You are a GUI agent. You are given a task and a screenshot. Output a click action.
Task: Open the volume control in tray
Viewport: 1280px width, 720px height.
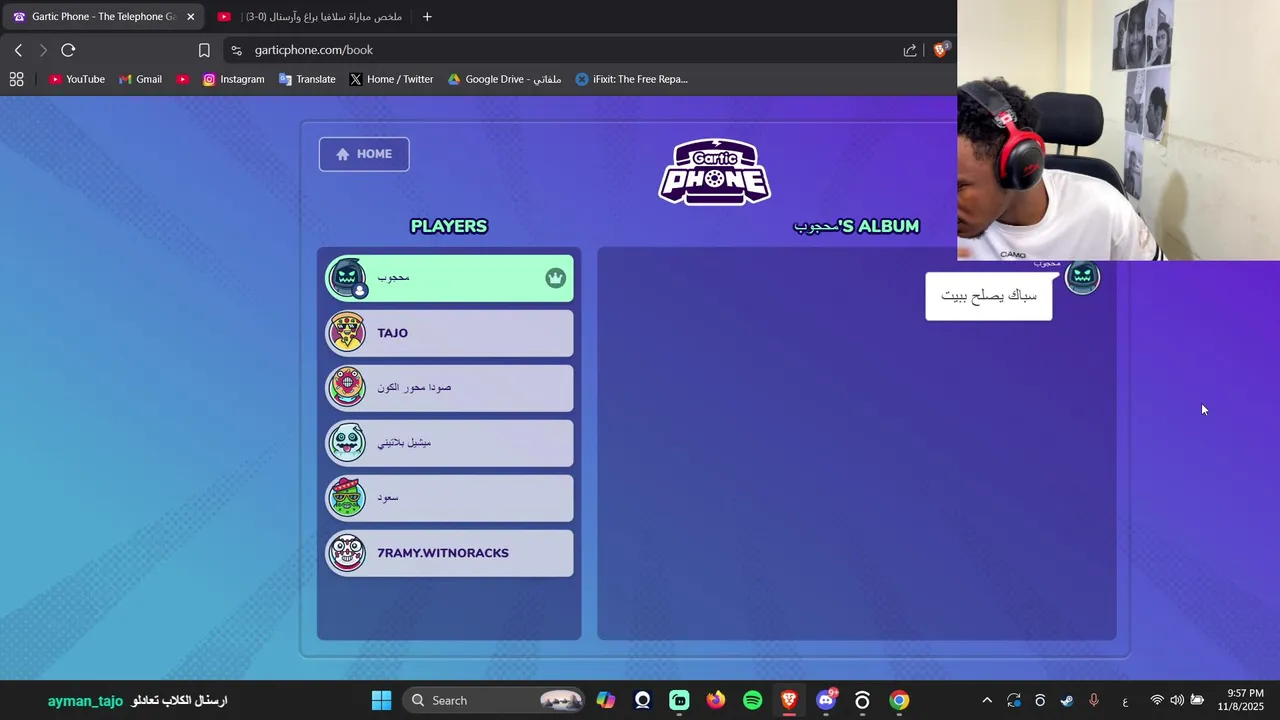point(1177,701)
